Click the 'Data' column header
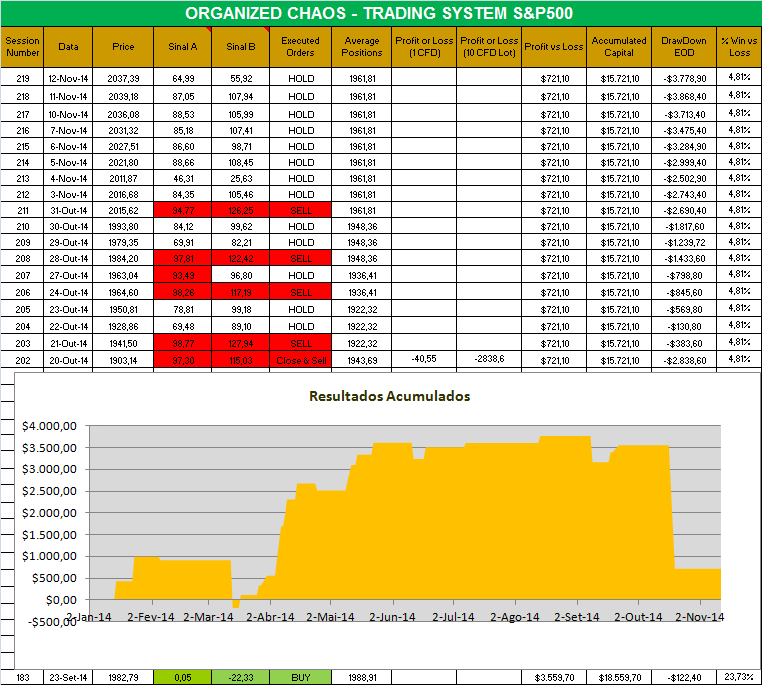 pos(68,47)
